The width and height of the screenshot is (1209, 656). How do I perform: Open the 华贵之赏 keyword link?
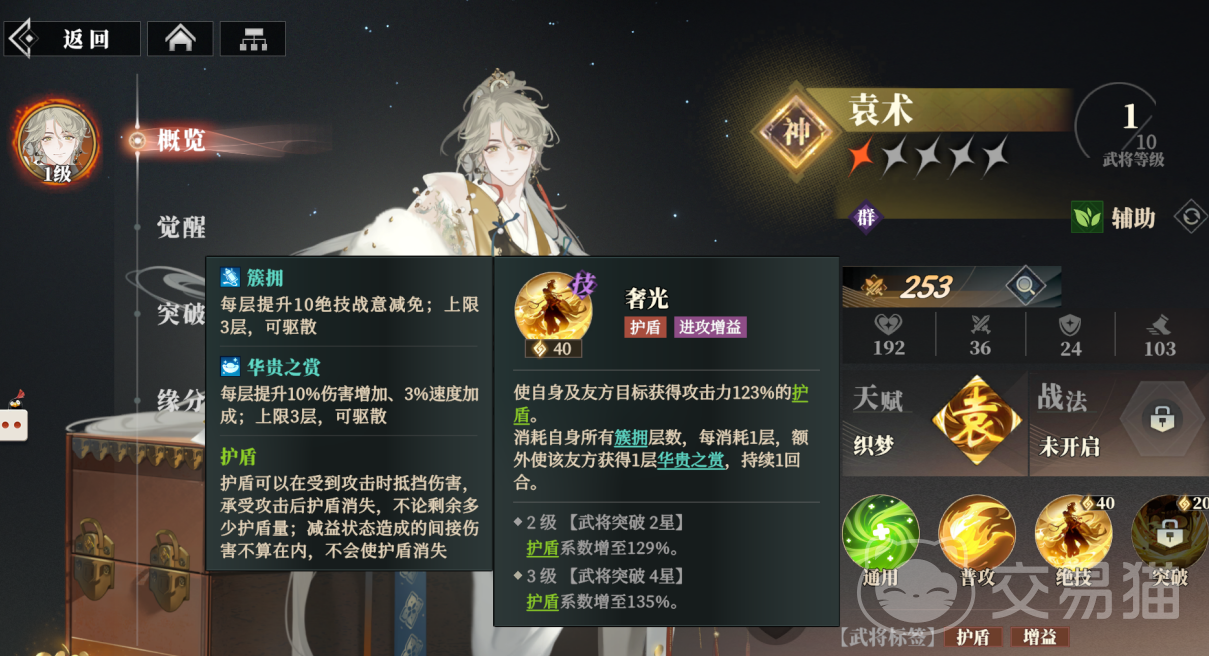coord(690,460)
